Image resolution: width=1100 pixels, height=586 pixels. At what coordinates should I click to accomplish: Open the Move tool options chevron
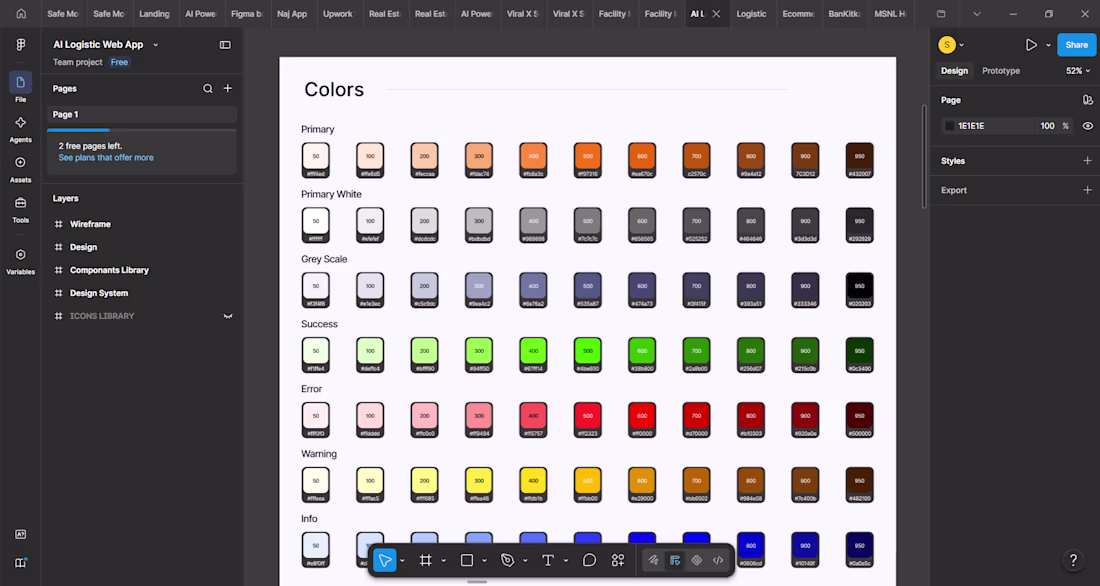(402, 561)
